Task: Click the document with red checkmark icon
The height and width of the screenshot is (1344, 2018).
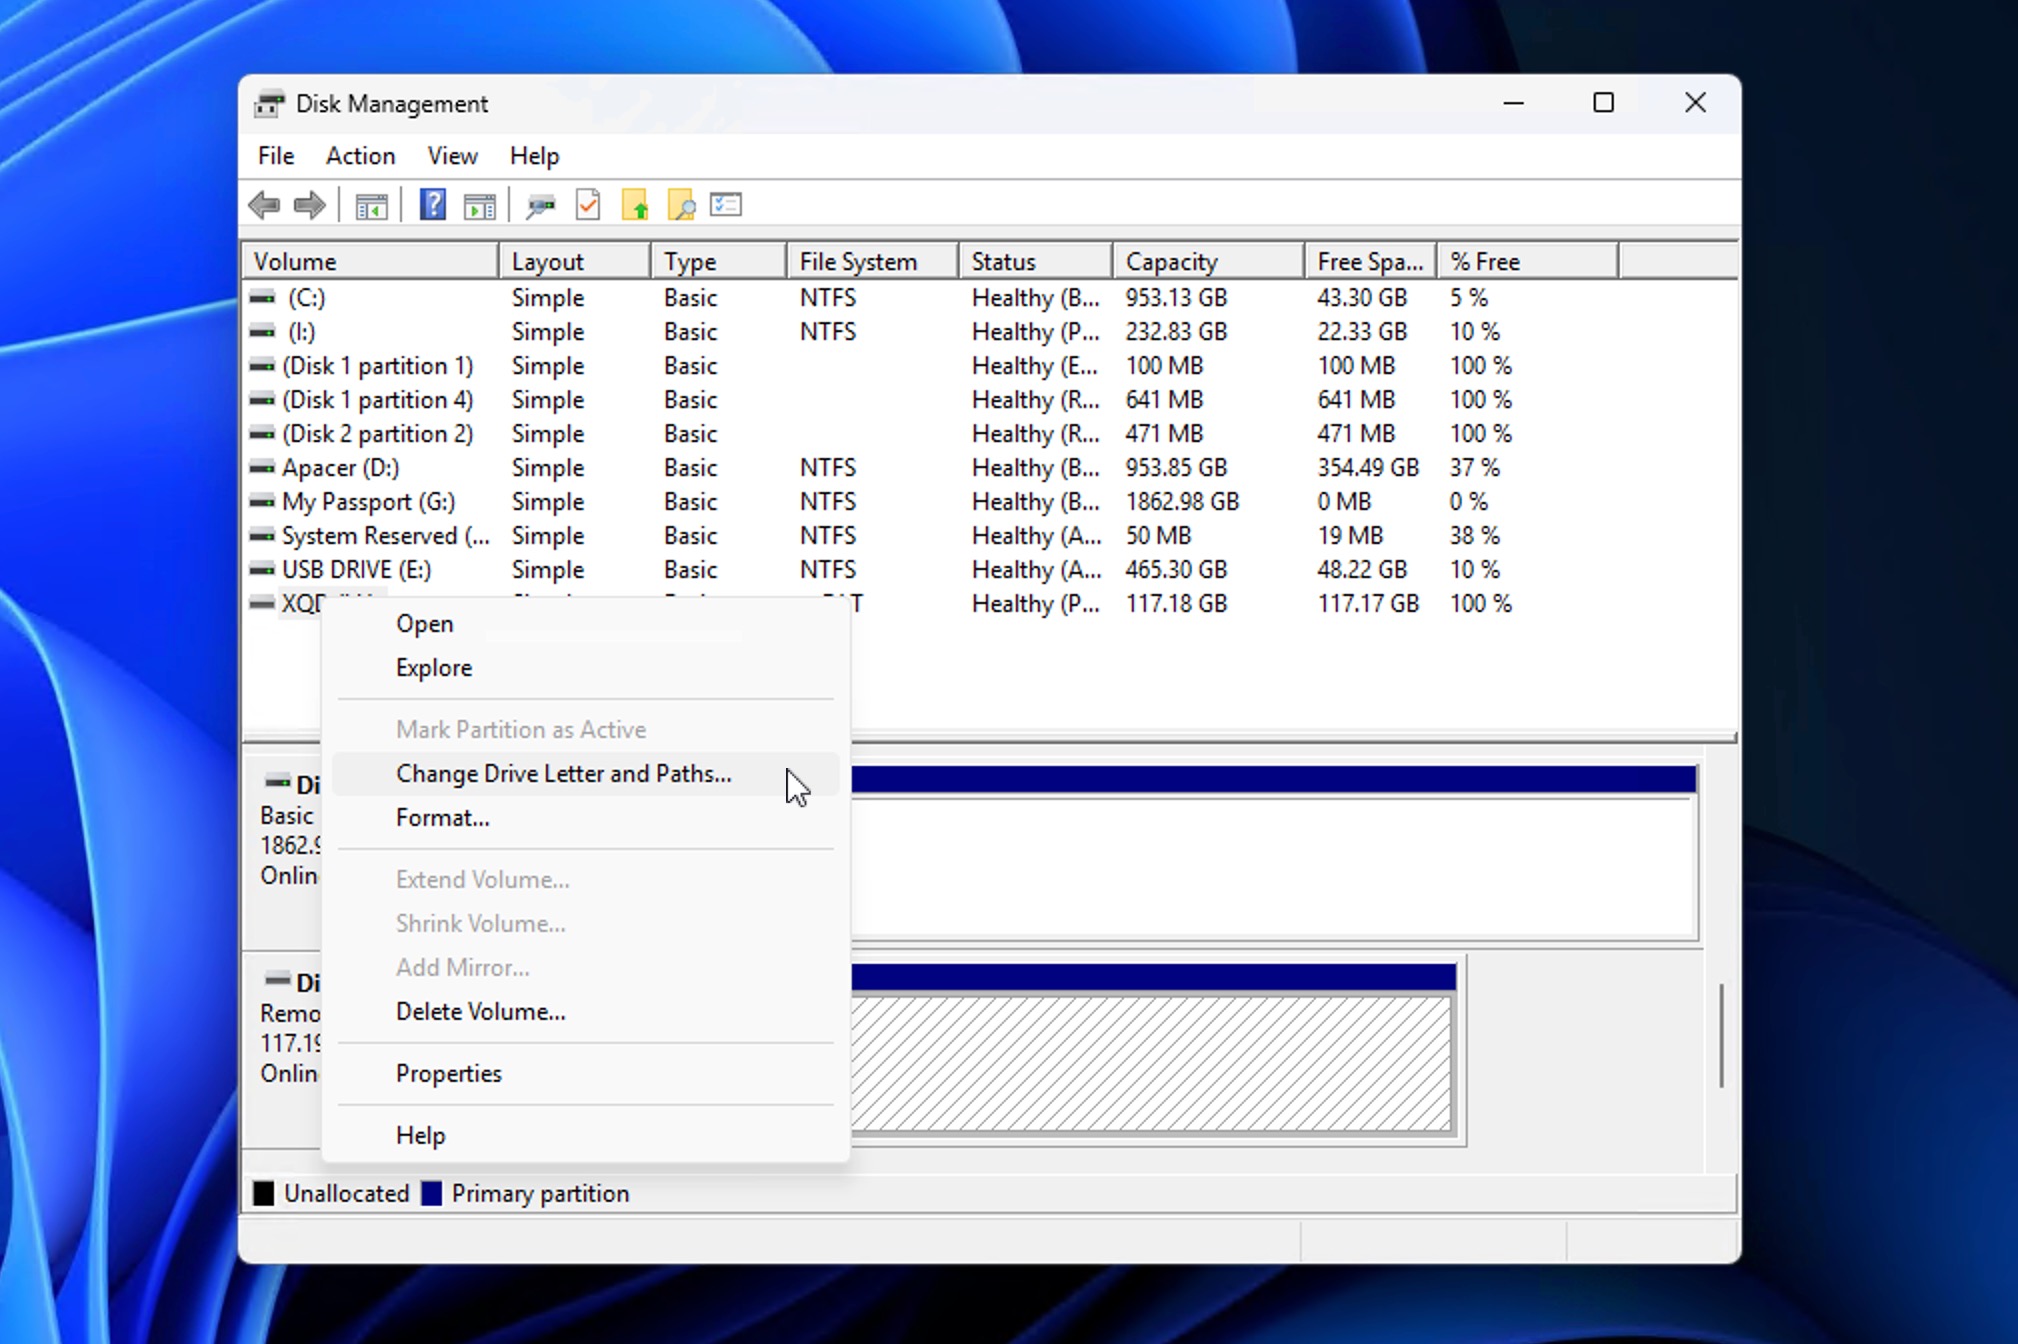Action: pos(588,205)
